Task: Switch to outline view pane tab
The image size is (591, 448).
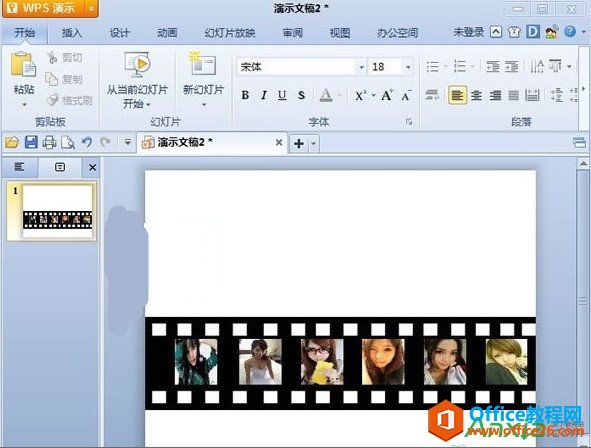Action: pos(19,167)
